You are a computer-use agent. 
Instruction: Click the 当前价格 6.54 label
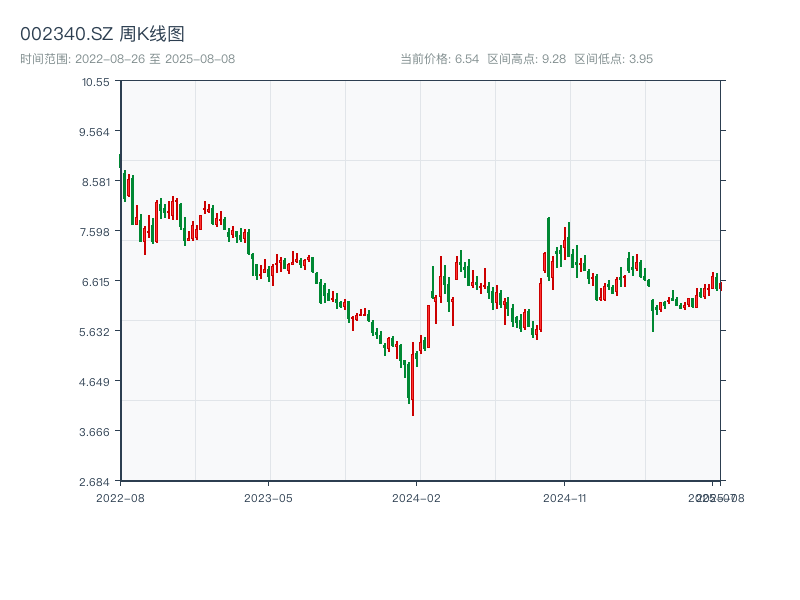(x=439, y=59)
